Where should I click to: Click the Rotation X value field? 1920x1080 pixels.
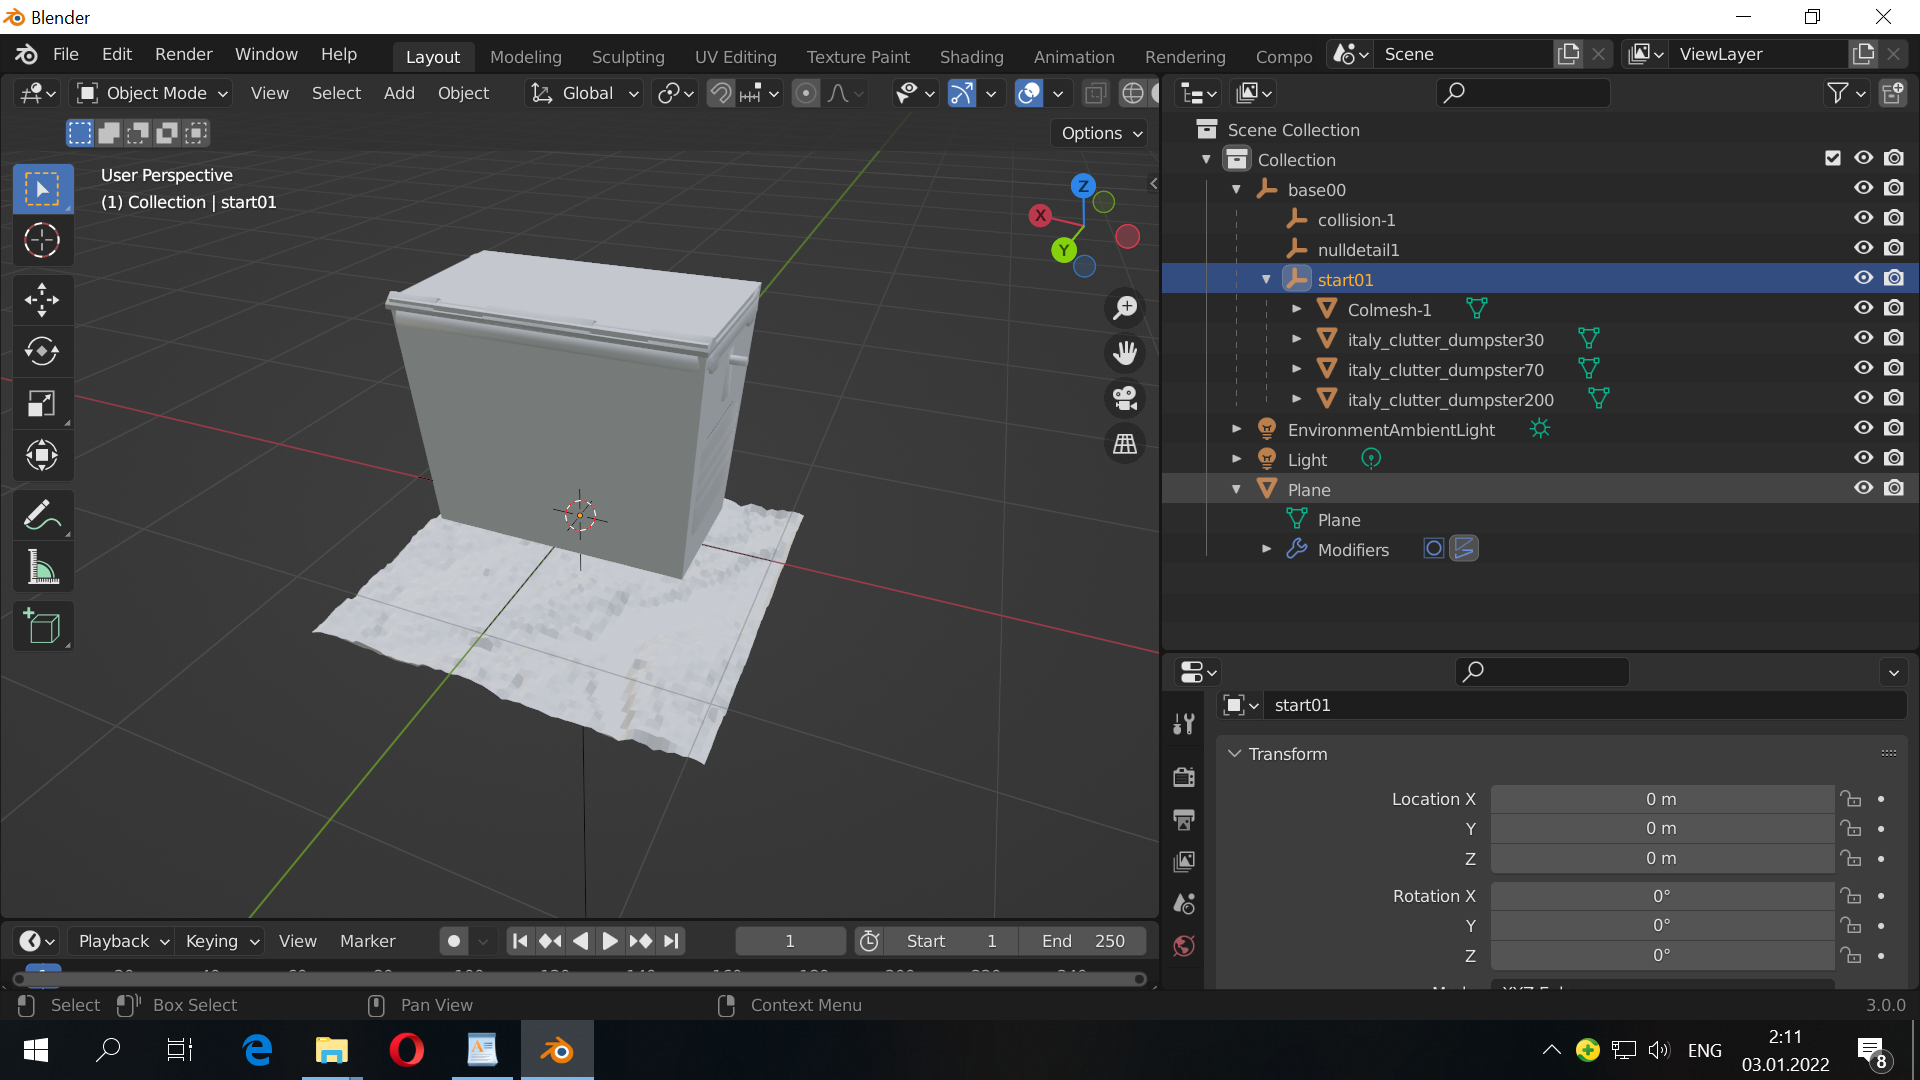(x=1662, y=896)
